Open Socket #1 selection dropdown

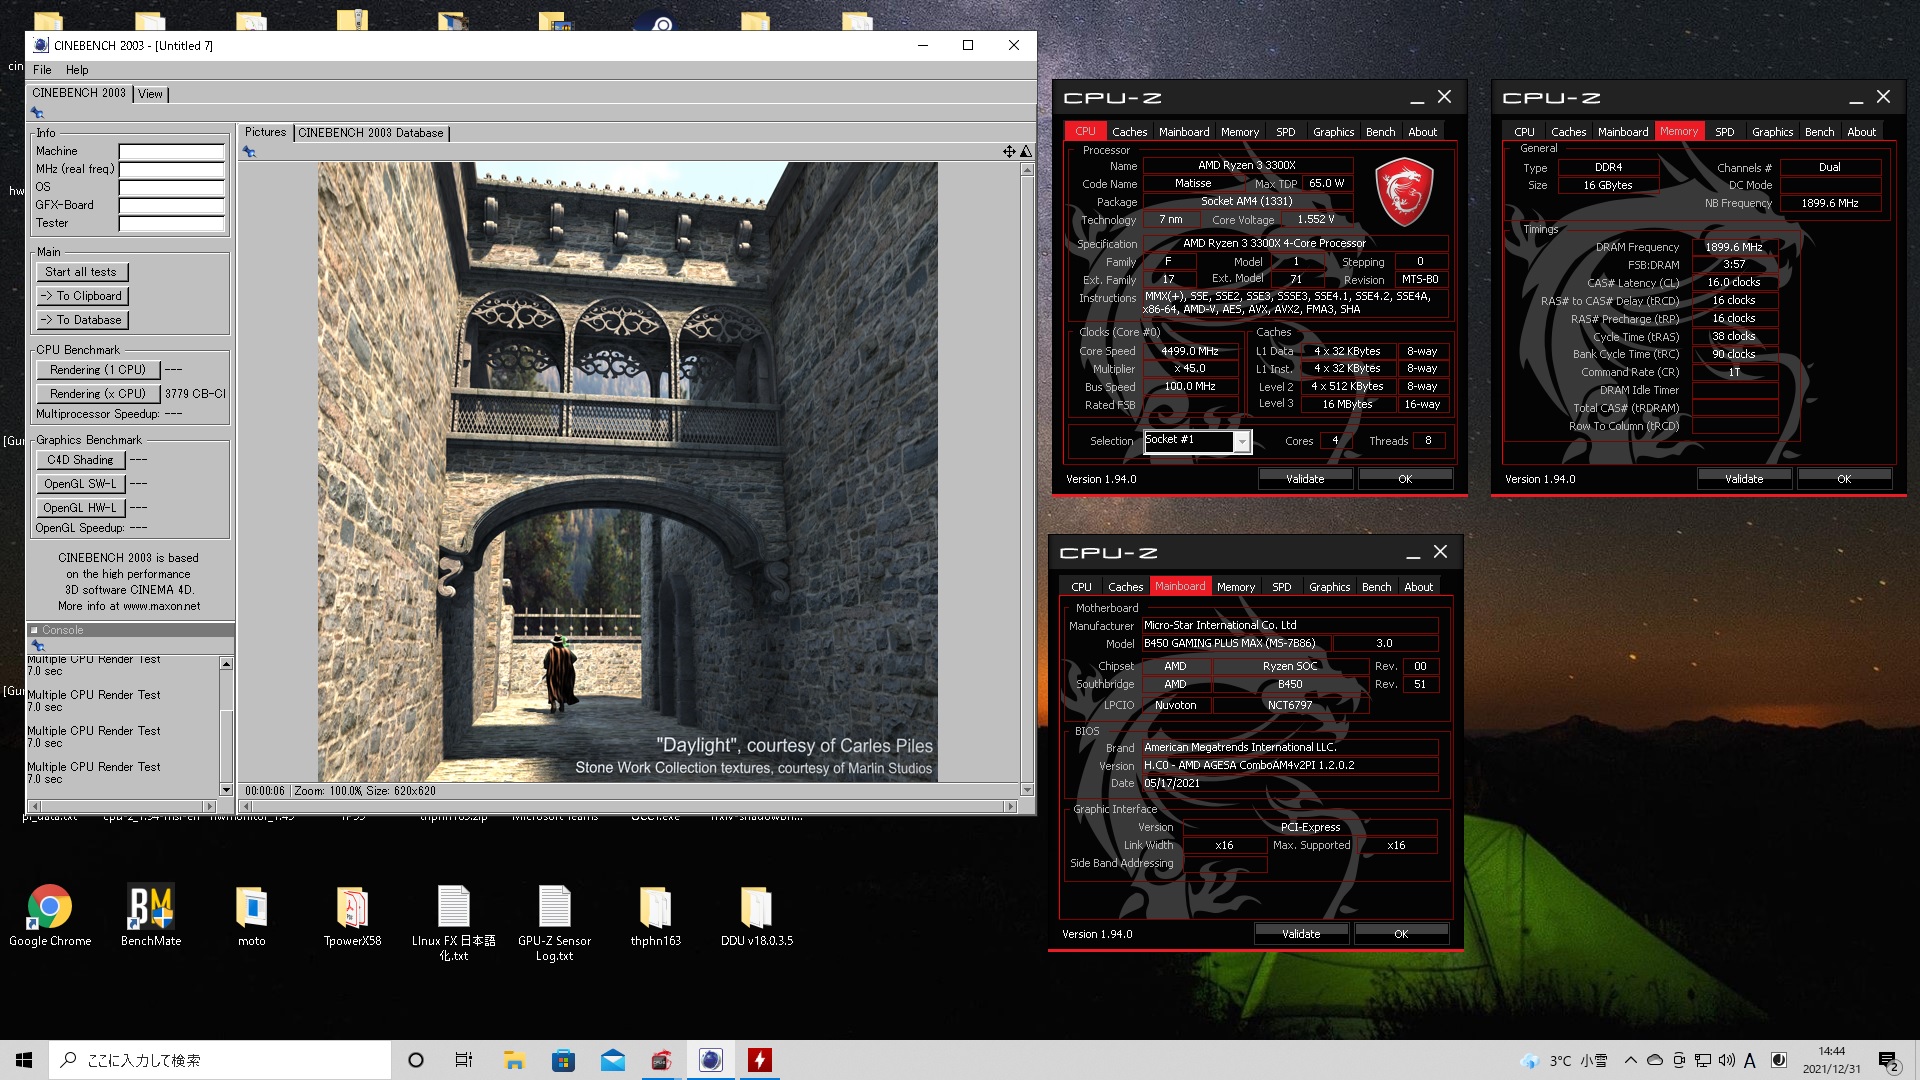[x=1241, y=441]
